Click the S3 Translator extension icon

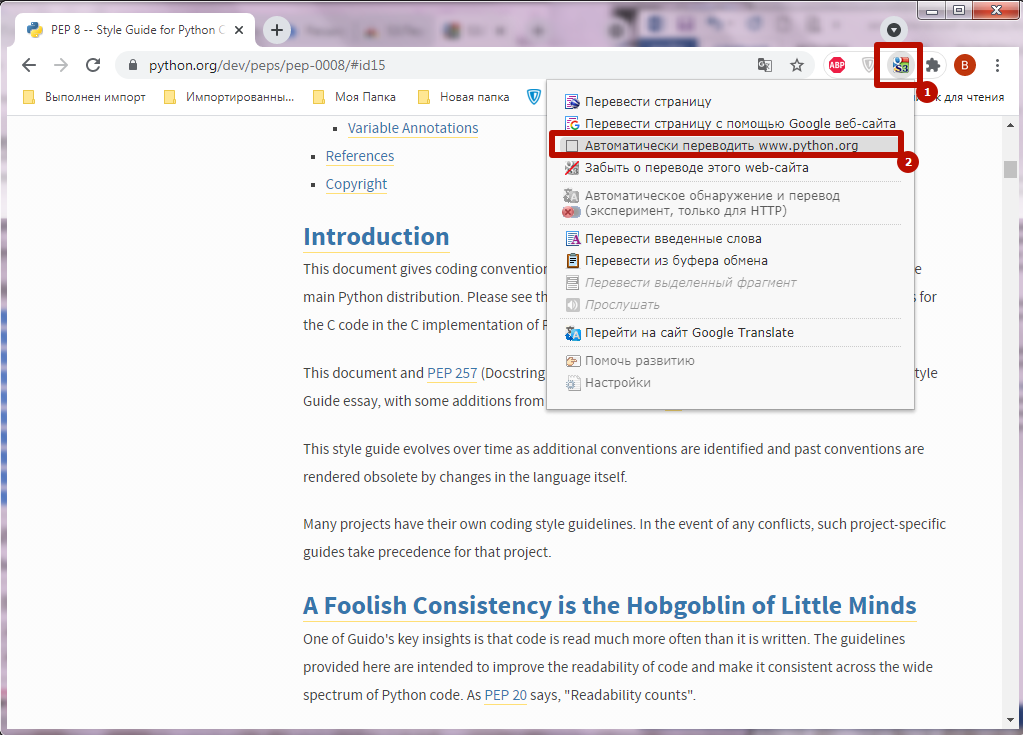[x=901, y=65]
